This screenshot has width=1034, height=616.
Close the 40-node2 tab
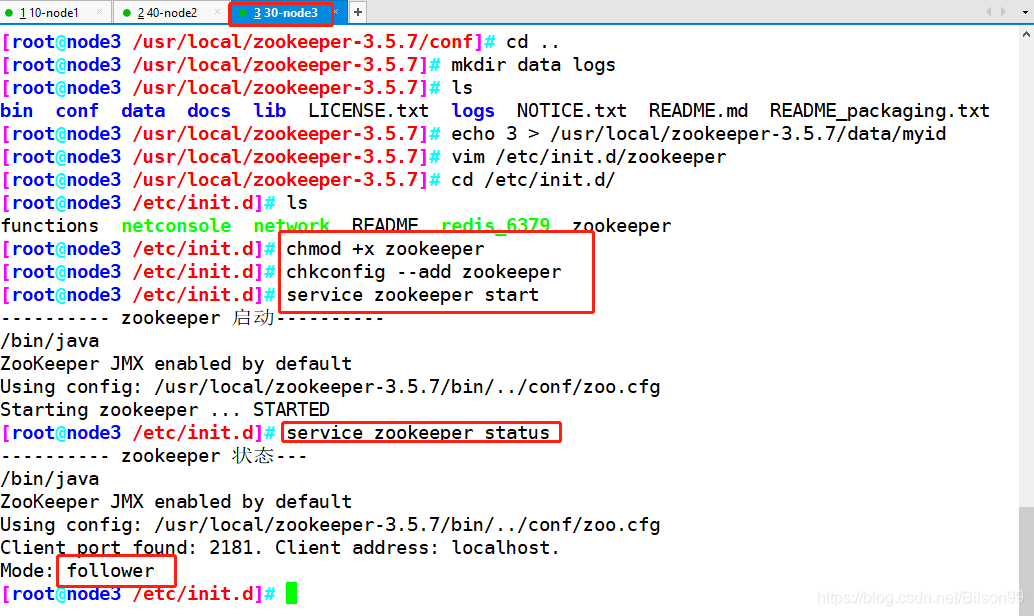218,12
